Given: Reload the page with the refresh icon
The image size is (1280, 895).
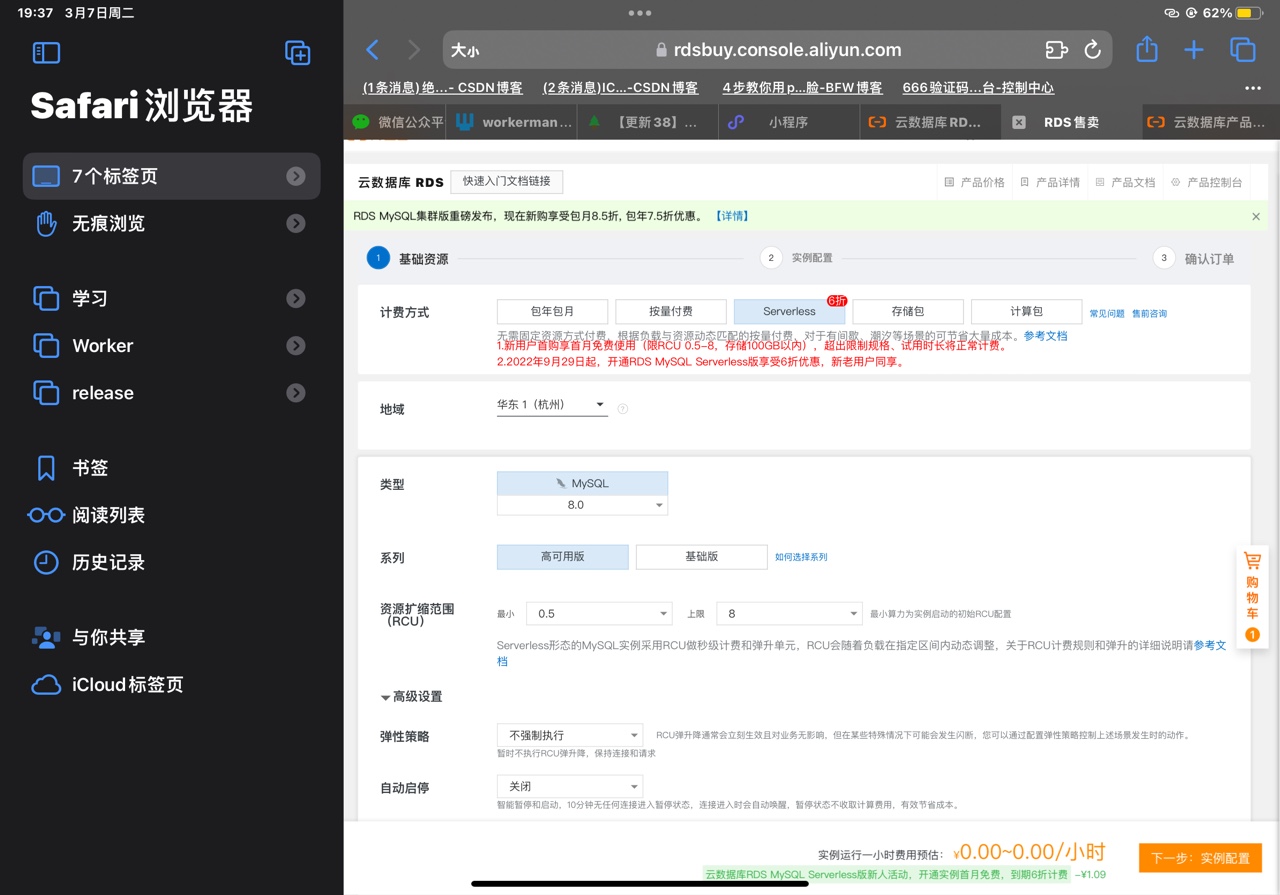Looking at the screenshot, I should click(x=1092, y=50).
